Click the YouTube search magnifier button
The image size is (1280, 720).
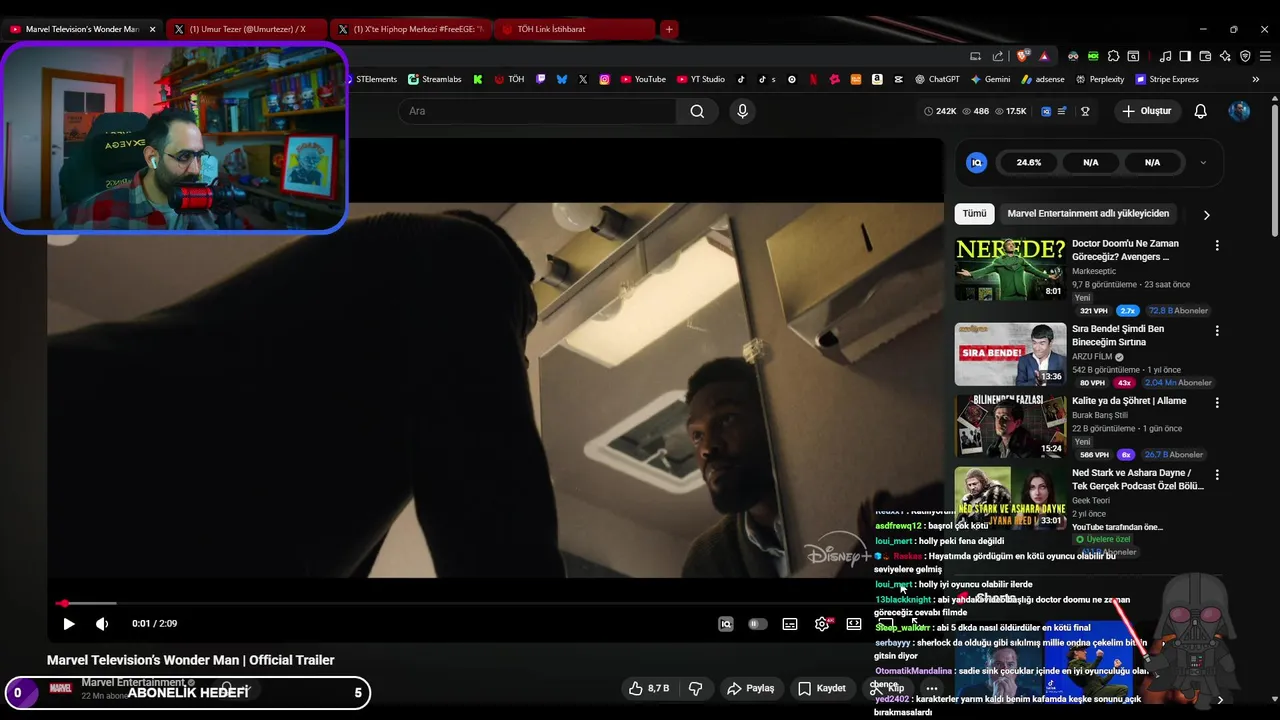697,111
